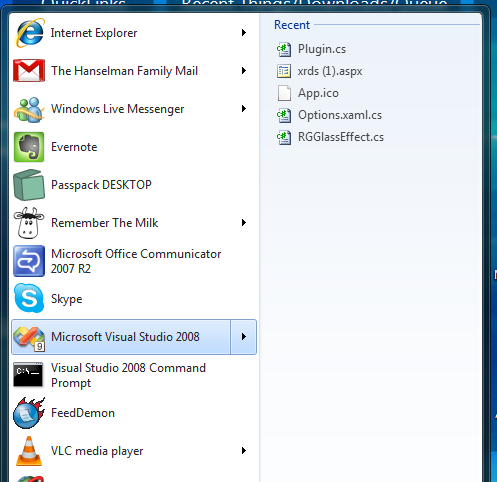Launch Internet Explorer from its label
Image resolution: width=497 pixels, height=482 pixels.
coord(94,33)
